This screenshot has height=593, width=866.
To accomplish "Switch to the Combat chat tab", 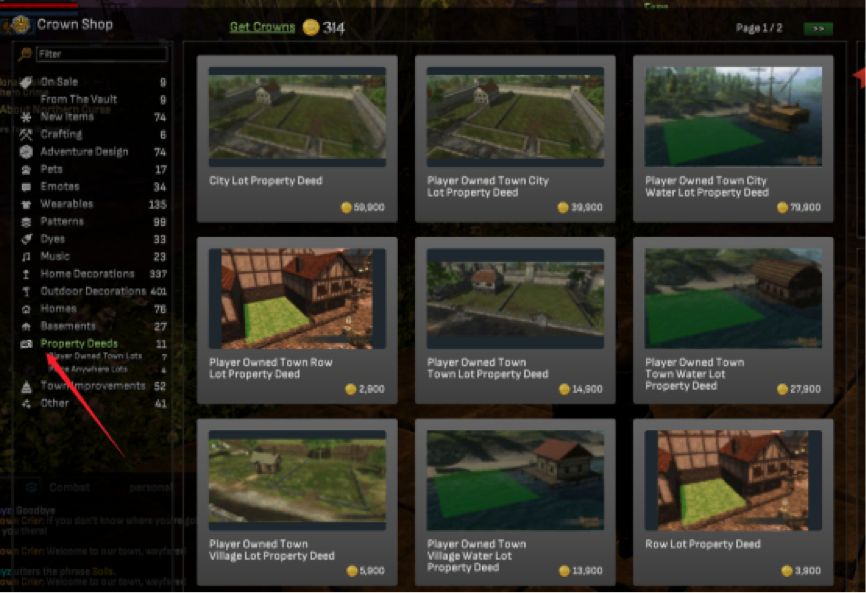I will click(69, 487).
